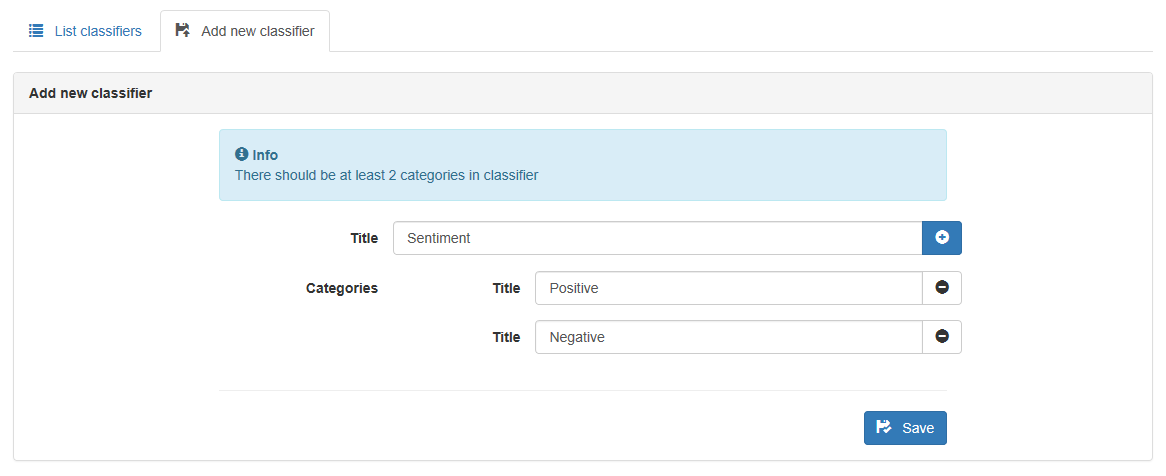Click the Info heading text
Image resolution: width=1166 pixels, height=476 pixels.
(x=265, y=155)
